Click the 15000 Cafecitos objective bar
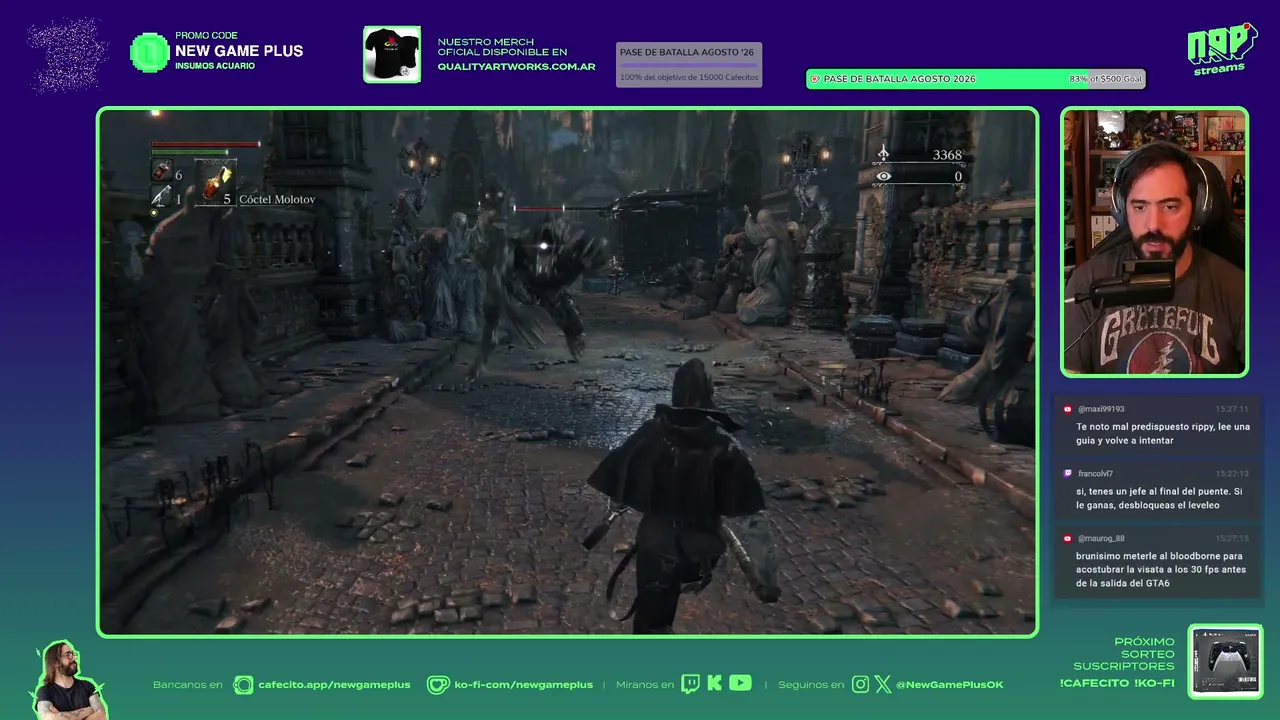 [x=689, y=65]
